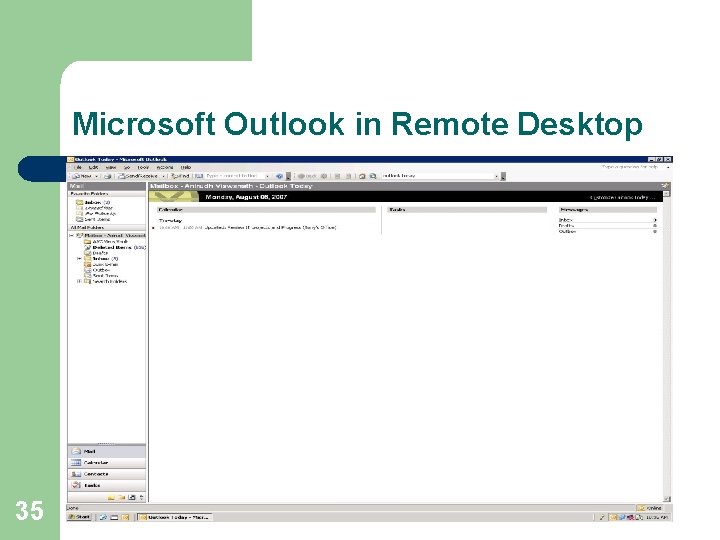This screenshot has height=540, width=720.
Task: Select the Search Folders item
Action: tap(106, 281)
